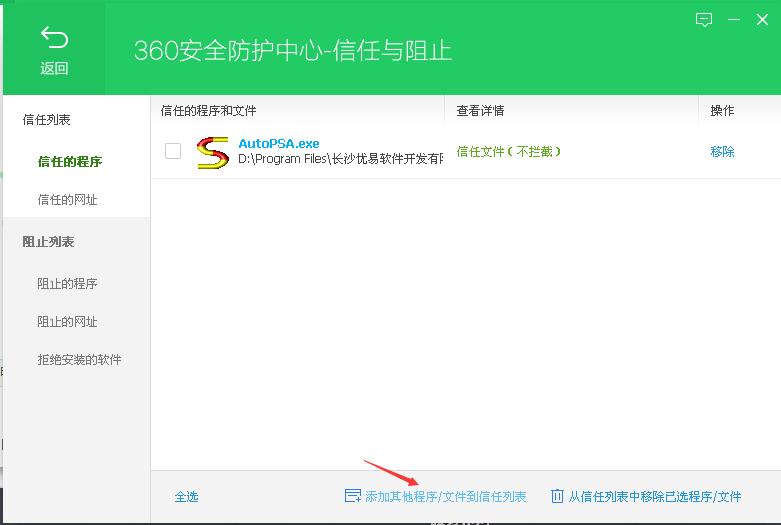This screenshot has width=781, height=525.
Task: Switch to 信任的网址 list
Action: coord(68,199)
